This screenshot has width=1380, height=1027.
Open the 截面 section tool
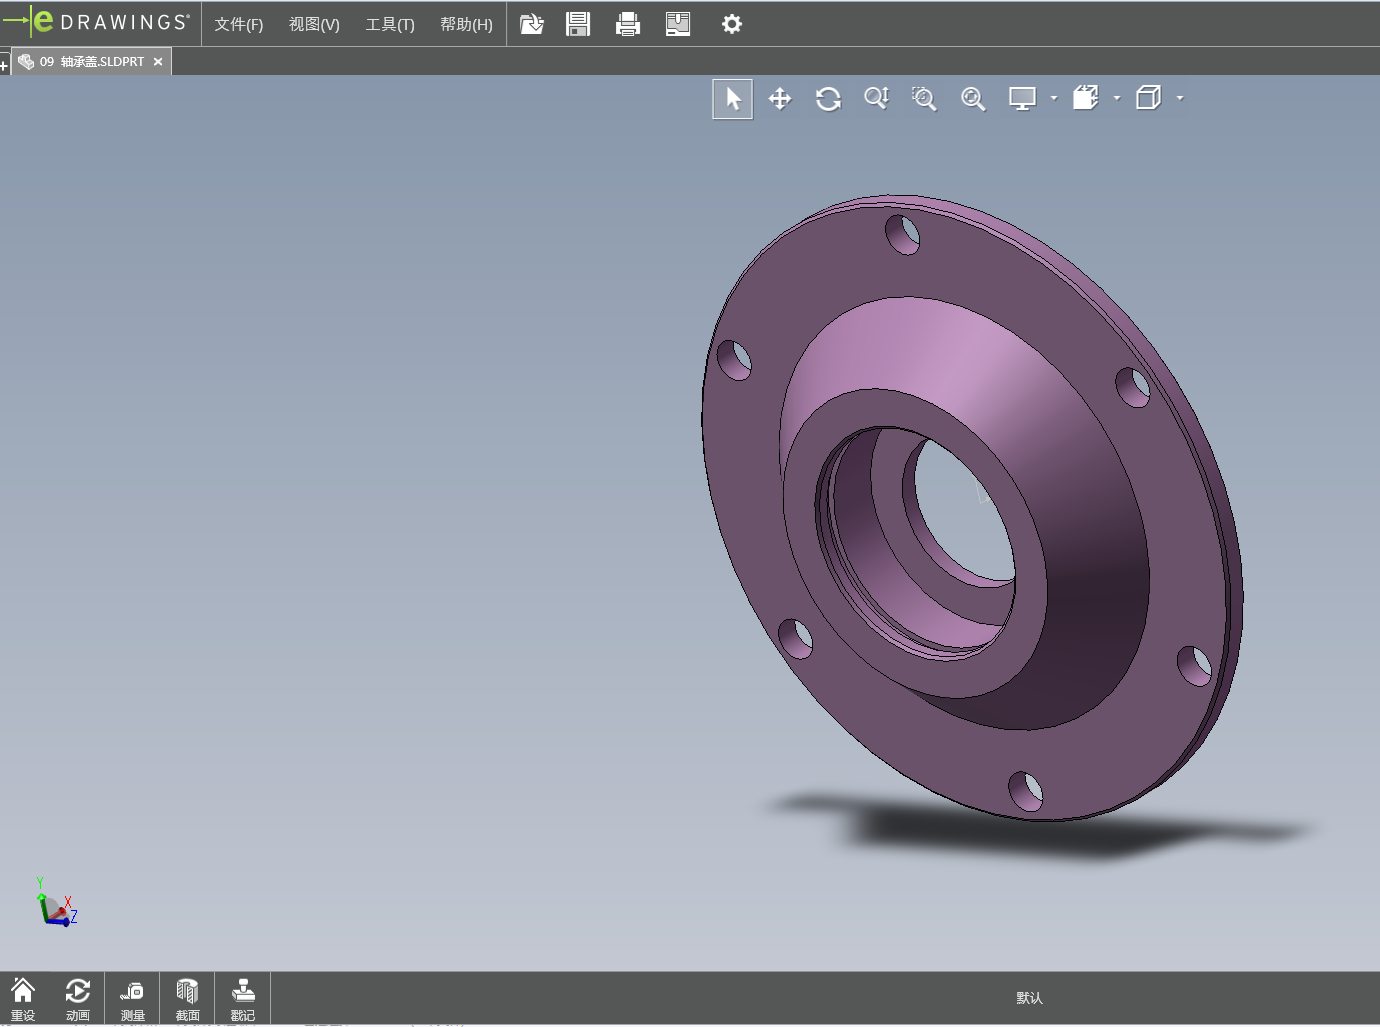tap(188, 999)
